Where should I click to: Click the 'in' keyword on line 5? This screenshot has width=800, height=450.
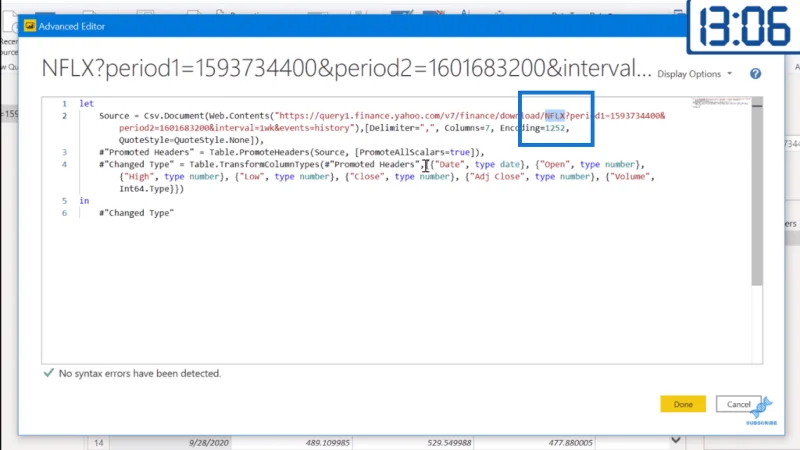point(84,201)
